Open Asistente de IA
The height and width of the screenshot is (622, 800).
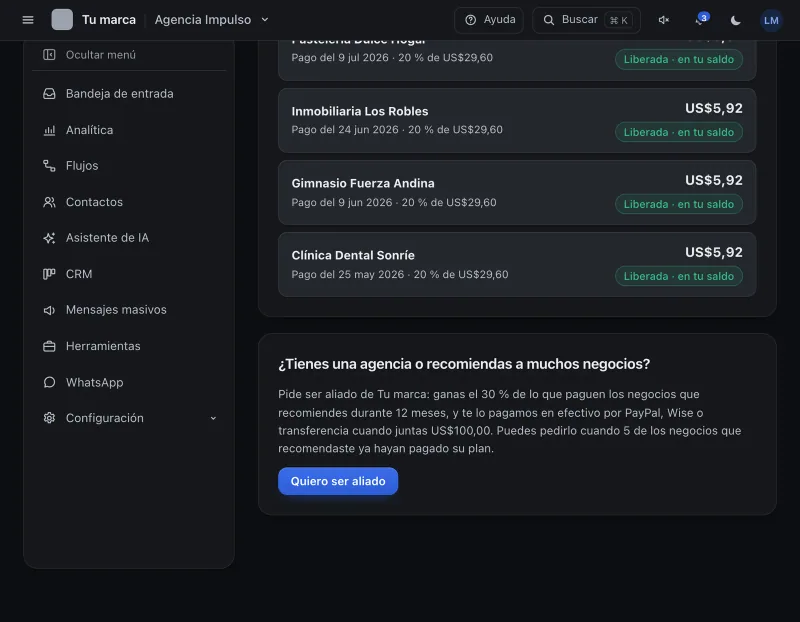point(129,238)
